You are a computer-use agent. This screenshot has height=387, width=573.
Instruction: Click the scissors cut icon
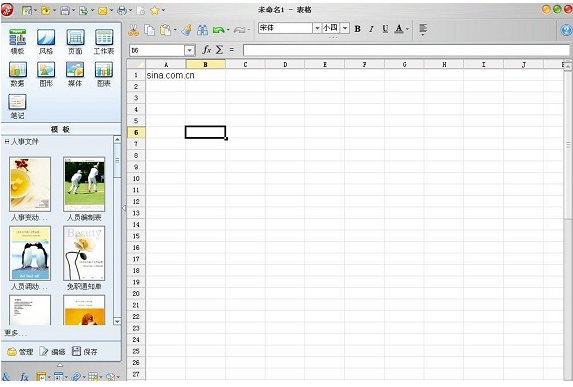click(x=133, y=30)
